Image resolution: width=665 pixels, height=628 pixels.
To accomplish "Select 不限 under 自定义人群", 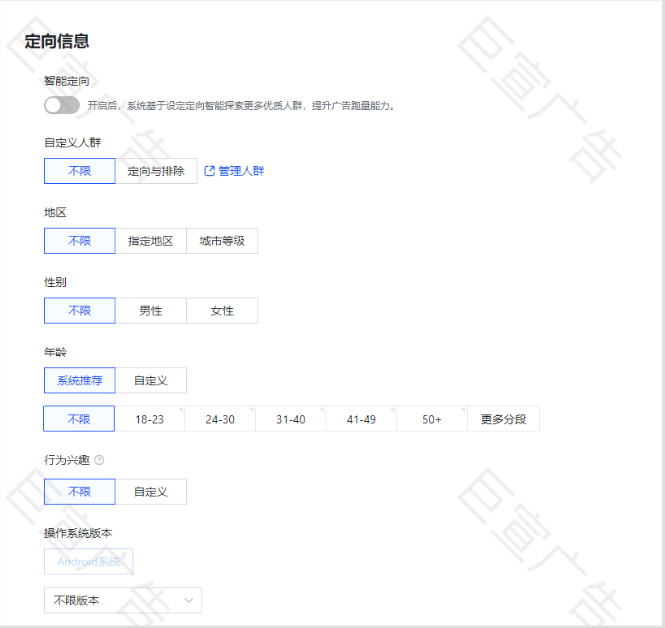I will point(80,171).
